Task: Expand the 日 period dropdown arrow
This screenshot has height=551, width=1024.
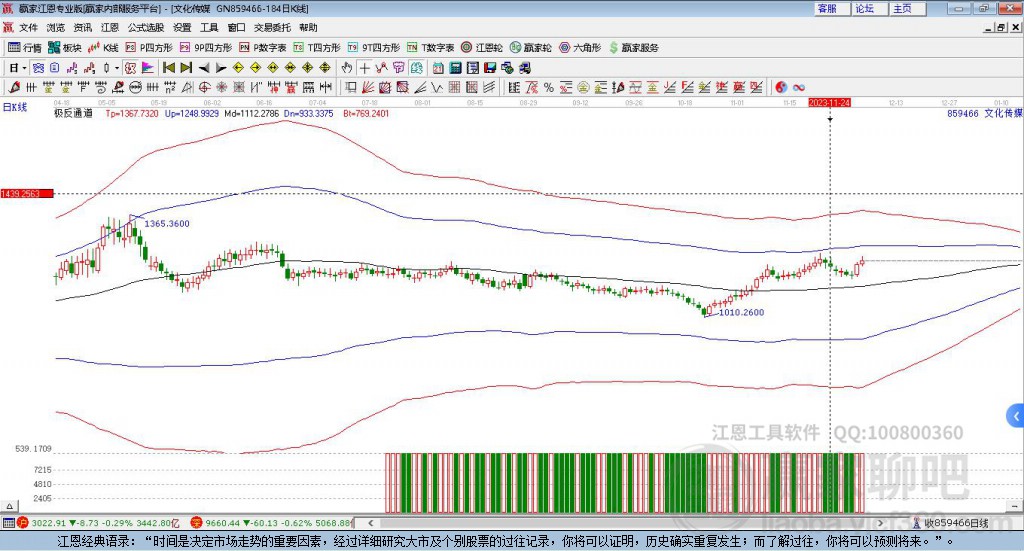Action: (24, 68)
